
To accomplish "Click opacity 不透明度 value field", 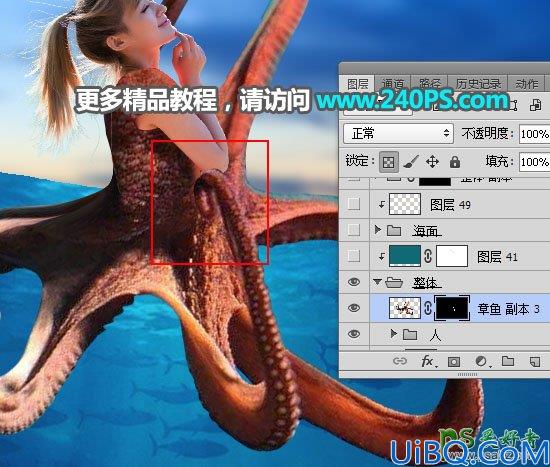I will pos(535,134).
